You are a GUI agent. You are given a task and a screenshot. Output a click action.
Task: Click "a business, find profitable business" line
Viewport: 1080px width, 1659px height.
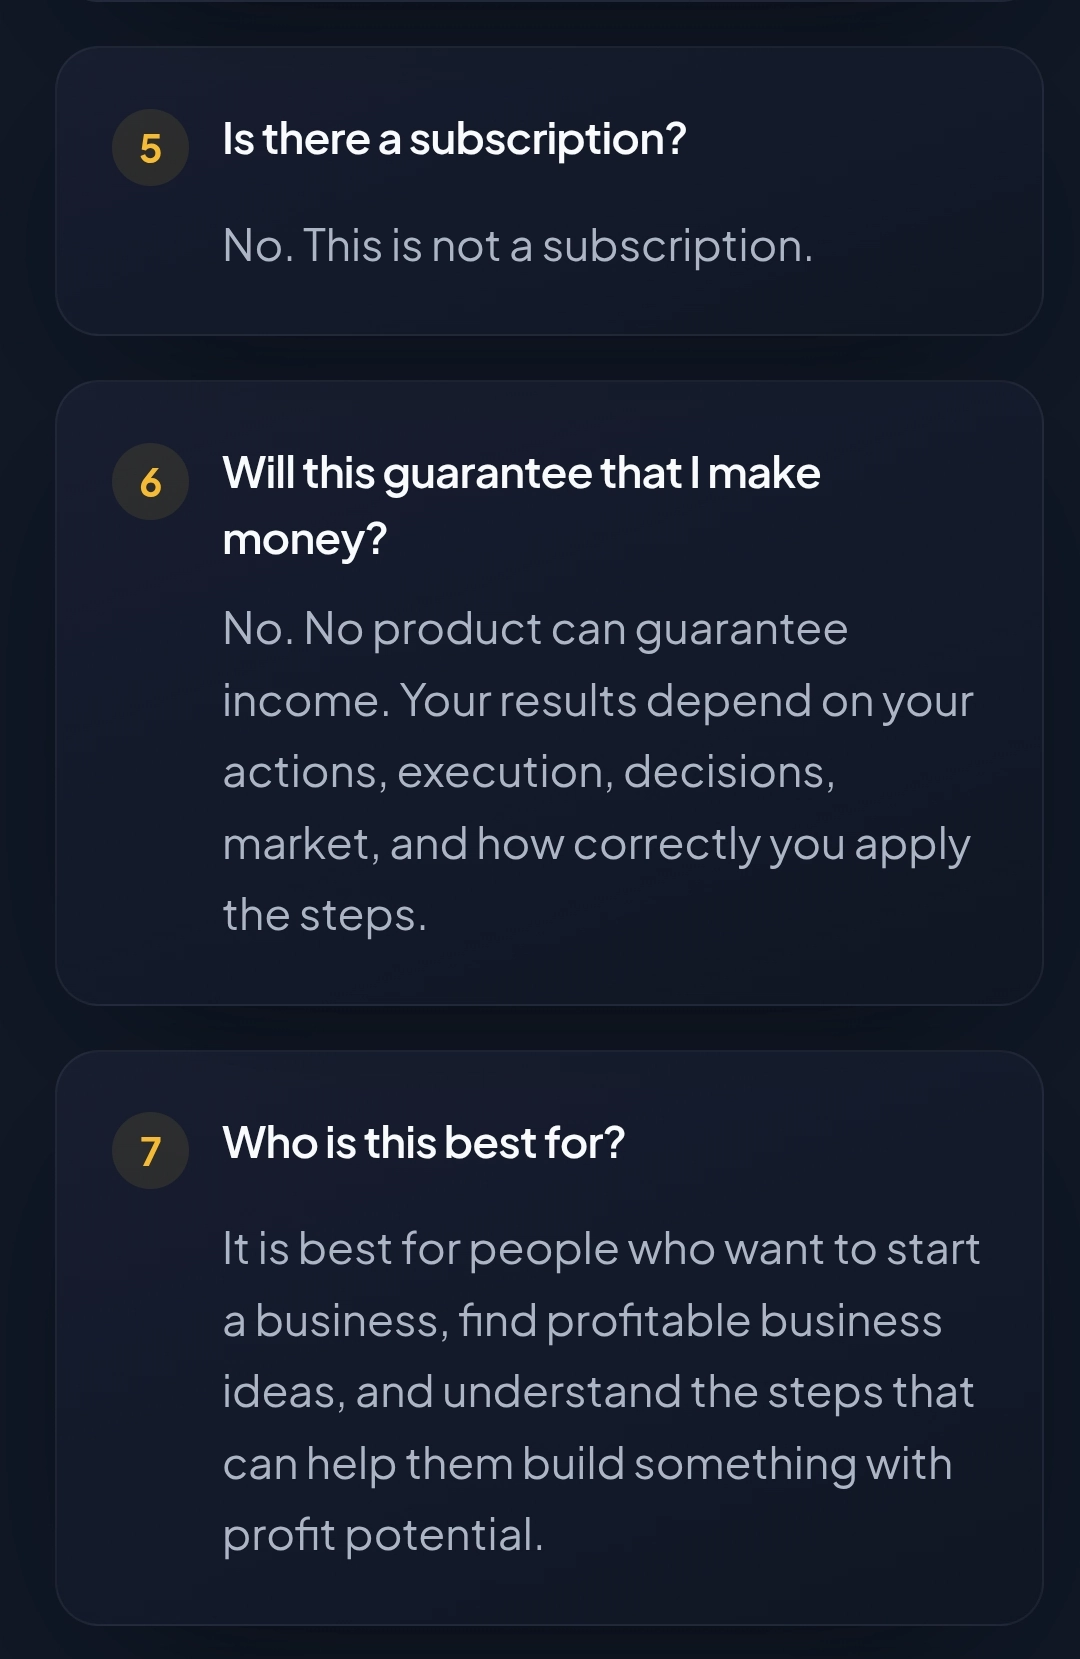[x=583, y=1321]
